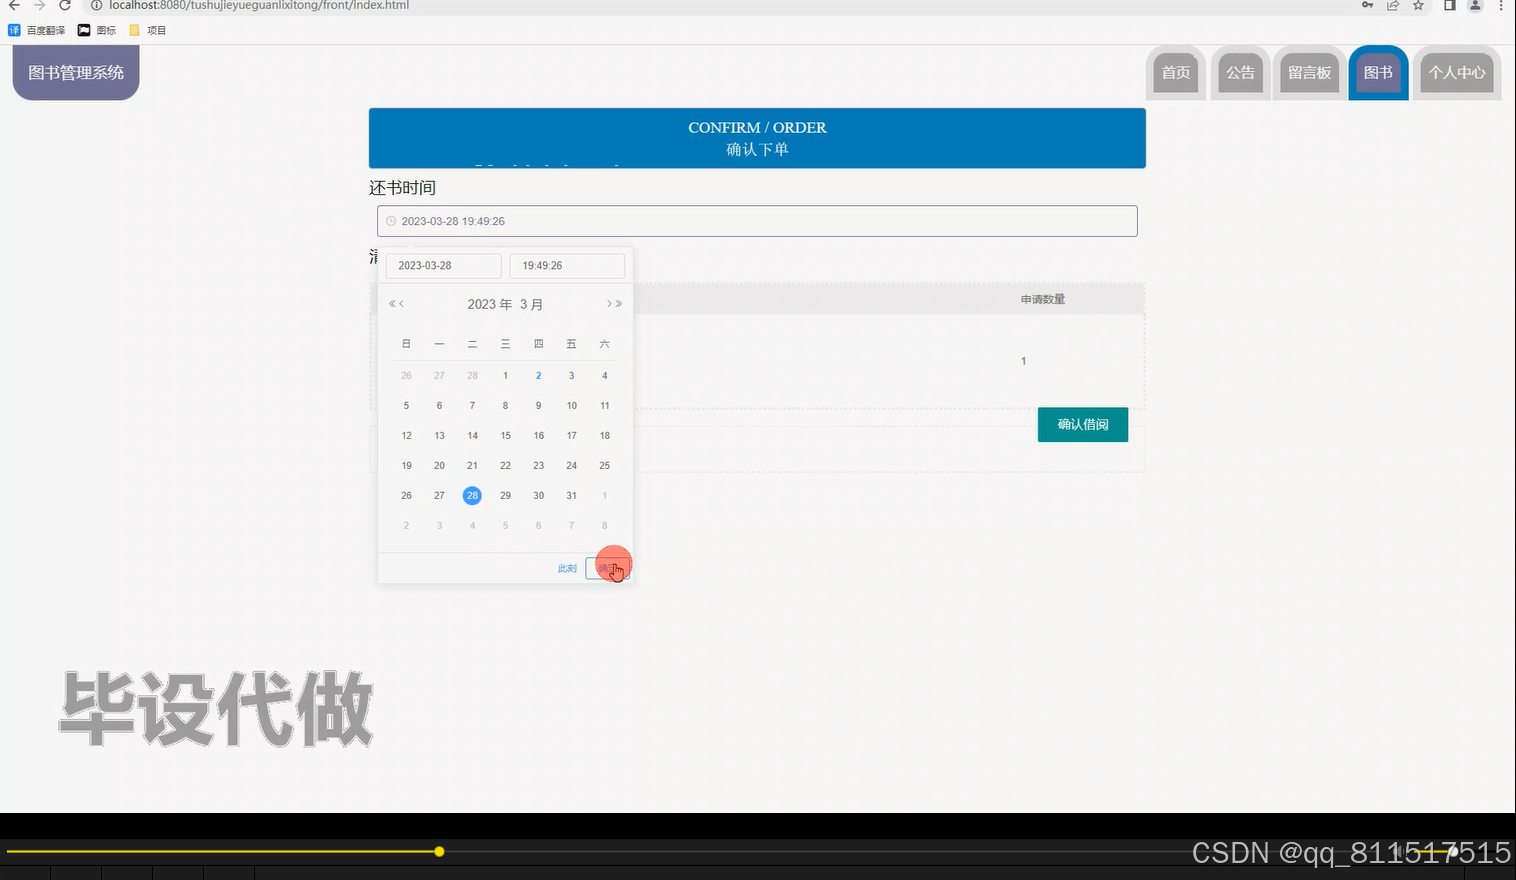The width and height of the screenshot is (1516, 880).
Task: Open the 项目 bookmarks folder
Action: pos(148,30)
